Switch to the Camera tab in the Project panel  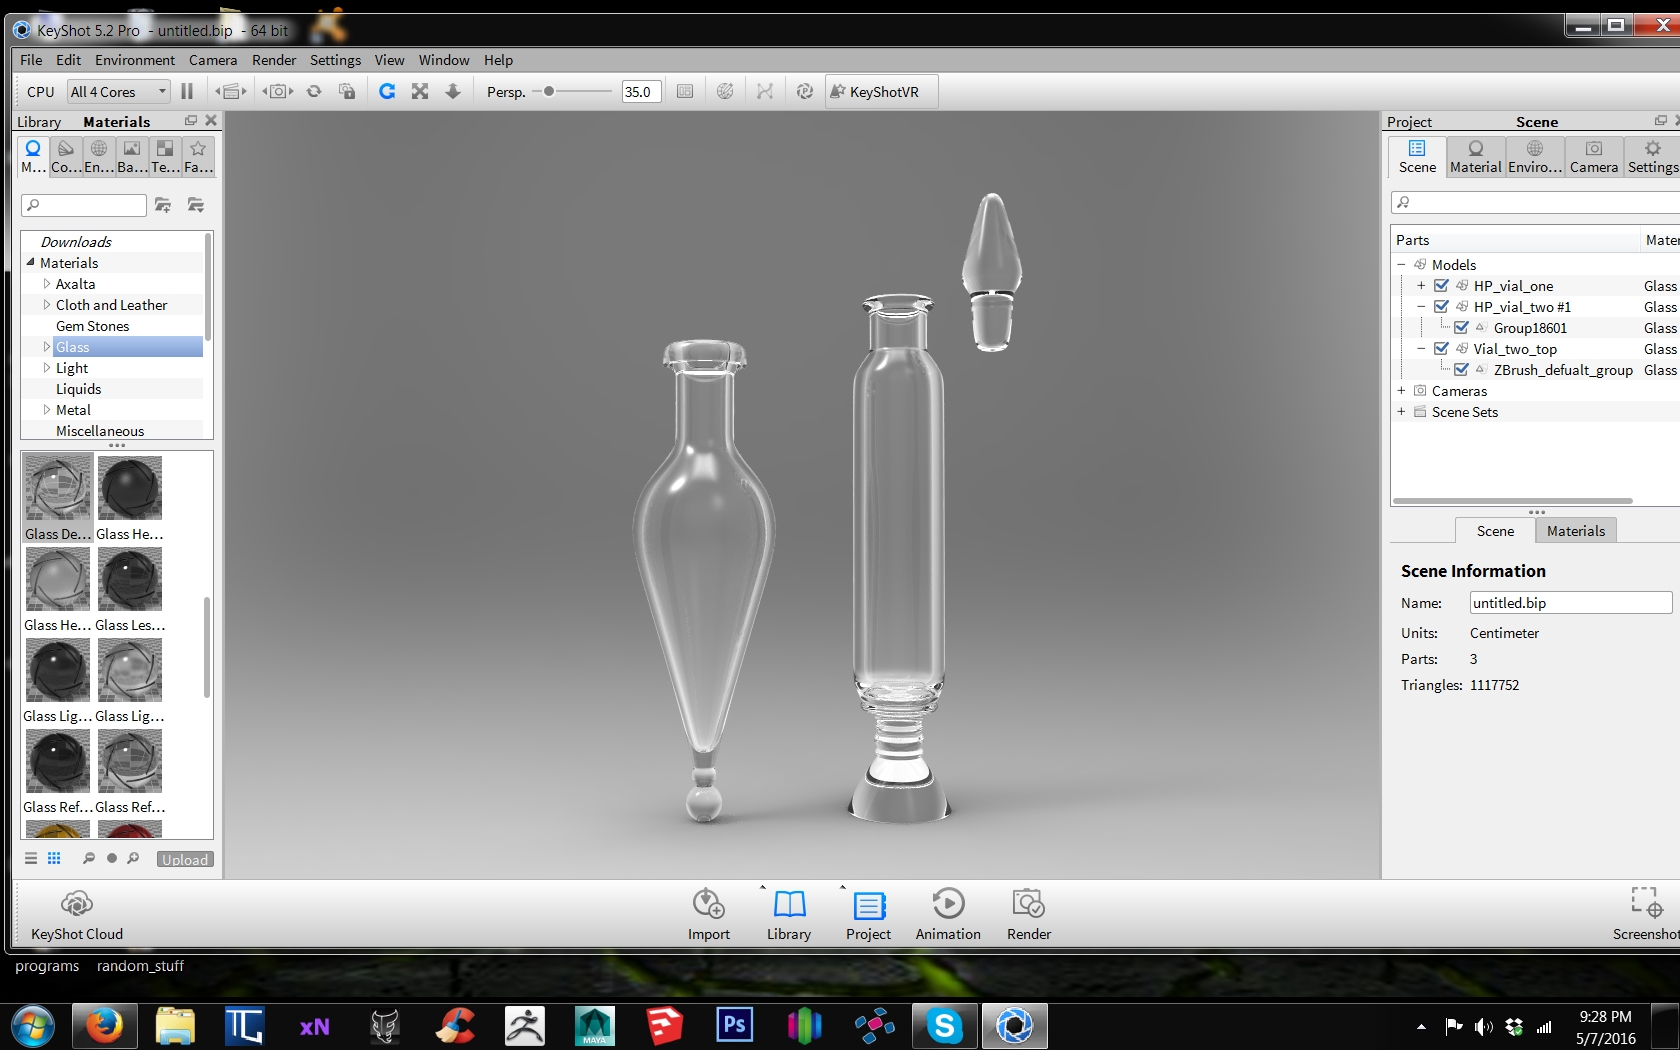pos(1594,157)
